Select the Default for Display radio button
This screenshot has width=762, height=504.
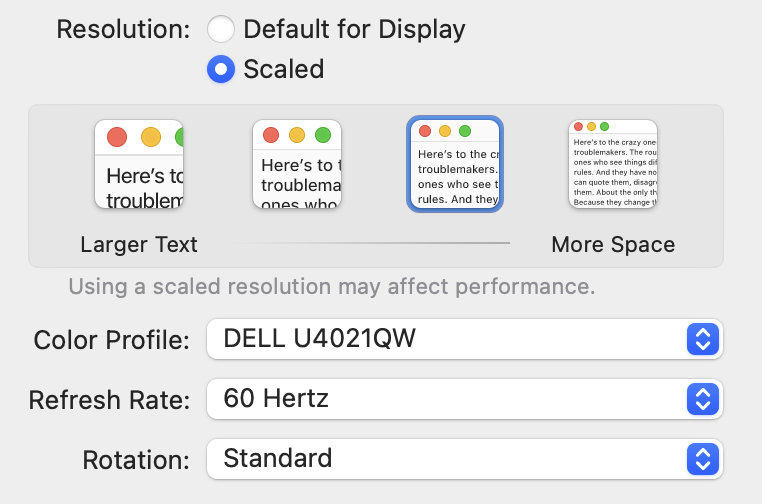(x=220, y=29)
